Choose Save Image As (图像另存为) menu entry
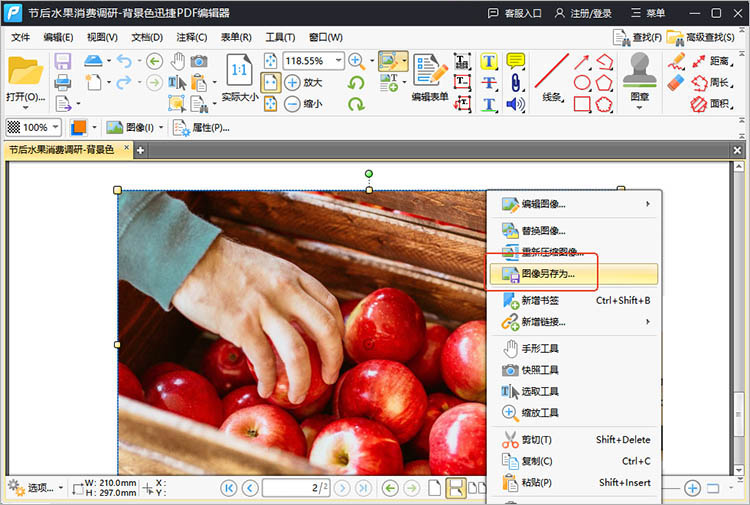This screenshot has height=505, width=750. tap(574, 274)
